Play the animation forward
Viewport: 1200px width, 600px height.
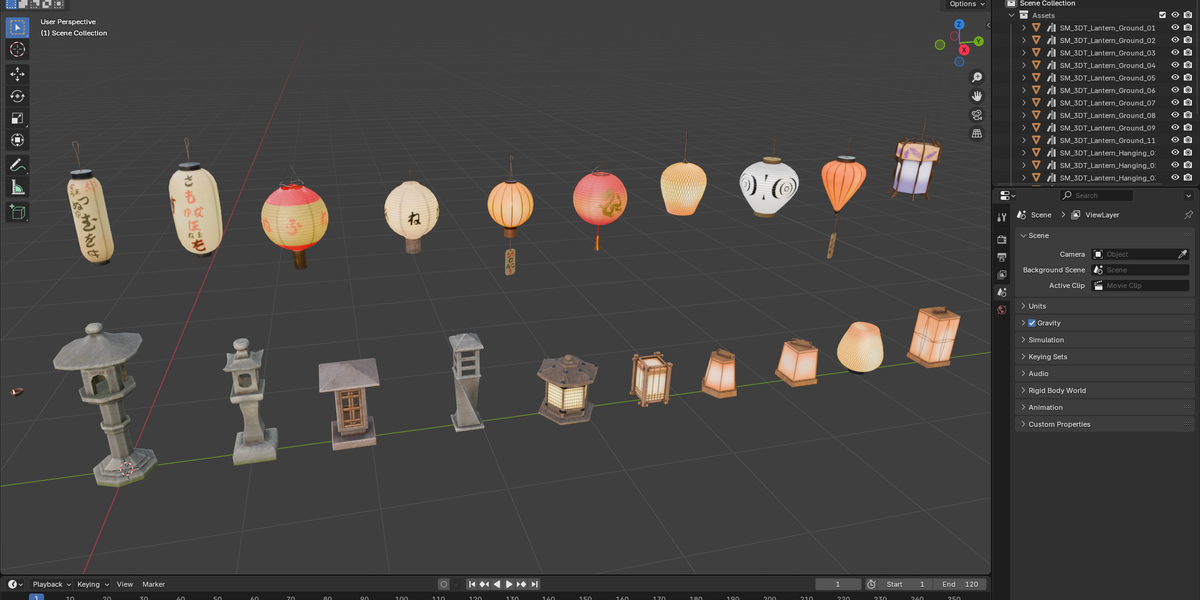[509, 584]
